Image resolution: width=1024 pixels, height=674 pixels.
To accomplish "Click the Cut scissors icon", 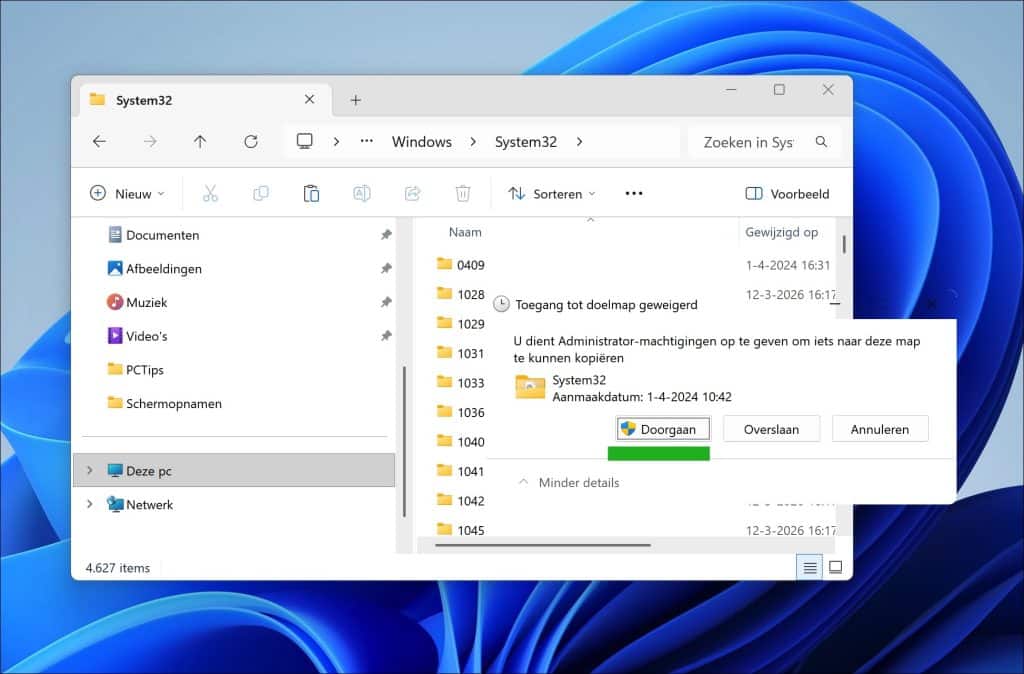I will [x=210, y=193].
